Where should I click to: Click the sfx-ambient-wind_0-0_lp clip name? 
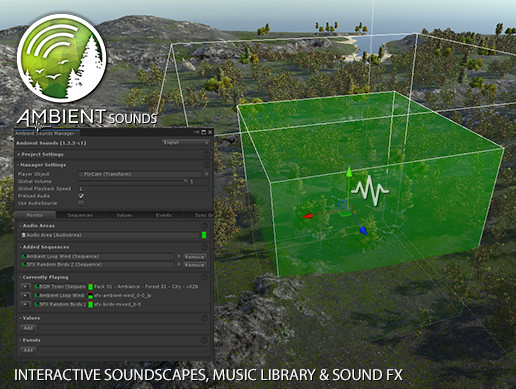(123, 295)
